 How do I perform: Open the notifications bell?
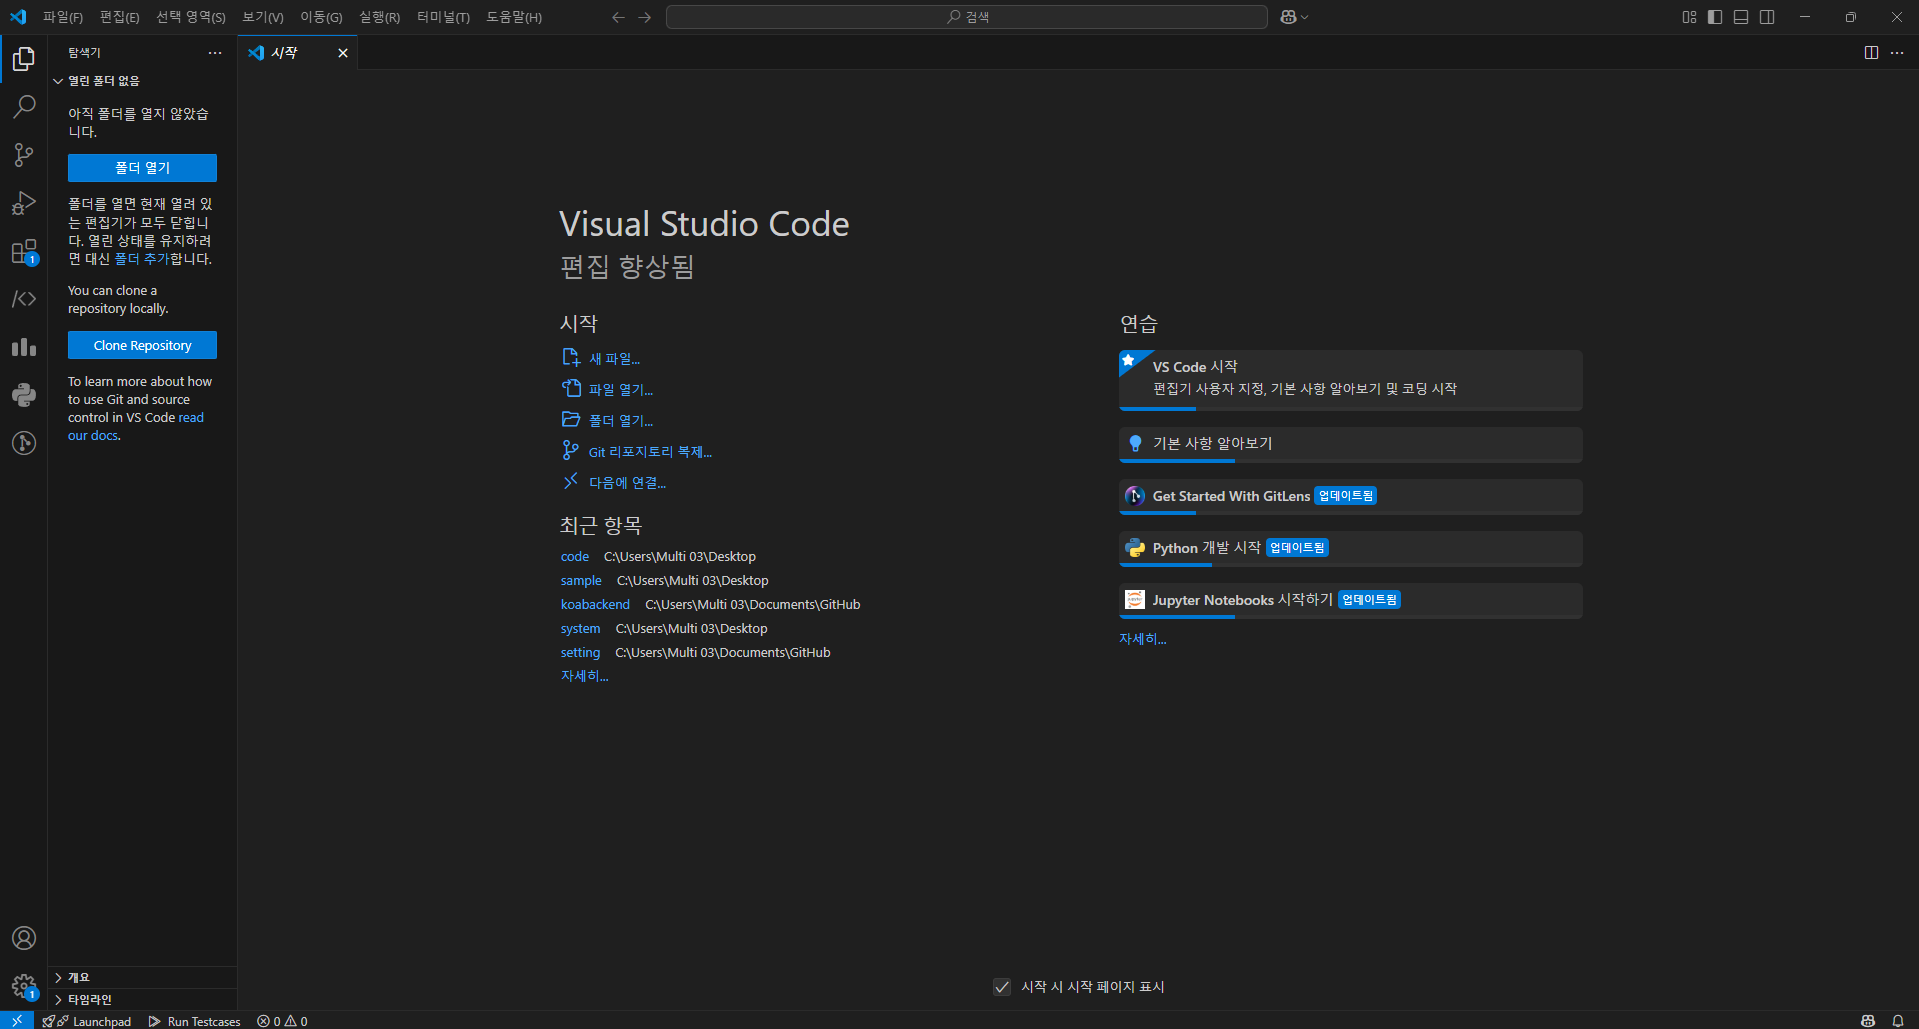[x=1898, y=1020]
